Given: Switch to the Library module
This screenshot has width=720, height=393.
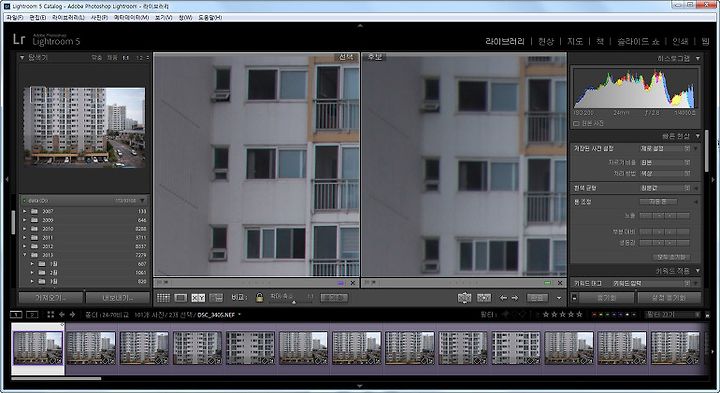Looking at the screenshot, I should pos(505,41).
